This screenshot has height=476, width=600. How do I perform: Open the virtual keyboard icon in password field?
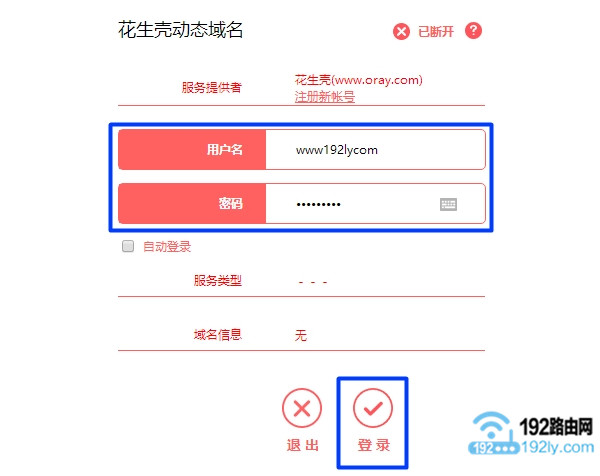tap(448, 204)
